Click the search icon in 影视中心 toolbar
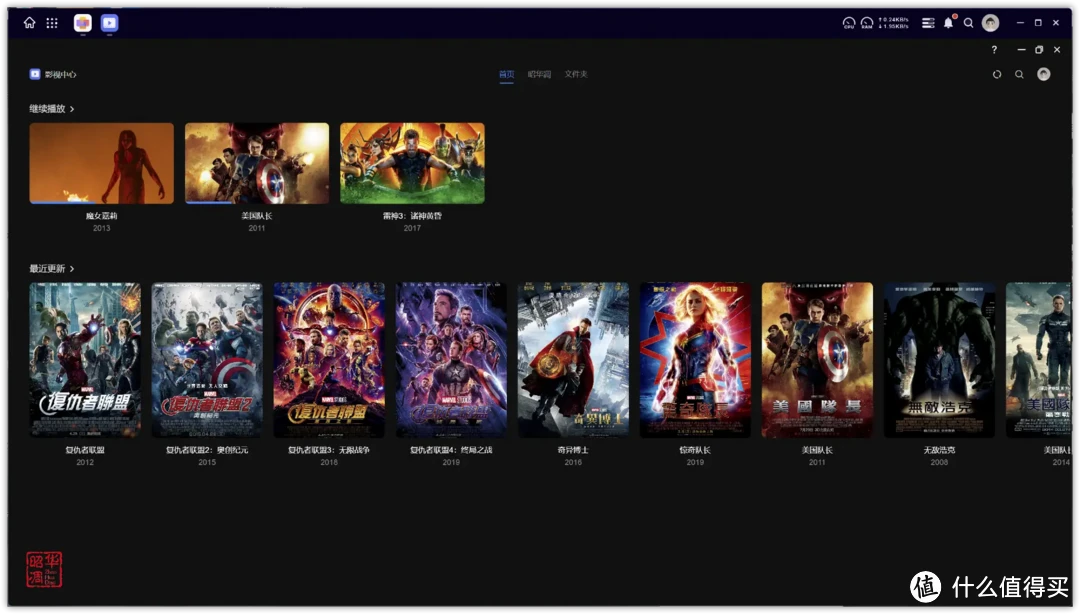This screenshot has width=1080, height=614. [x=1019, y=74]
